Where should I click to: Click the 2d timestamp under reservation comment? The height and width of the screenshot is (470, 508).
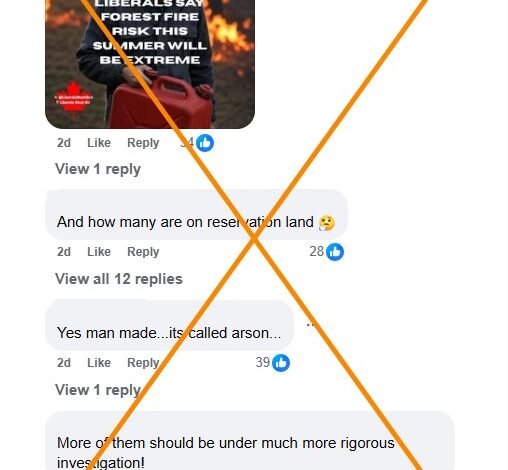pyautogui.click(x=64, y=252)
